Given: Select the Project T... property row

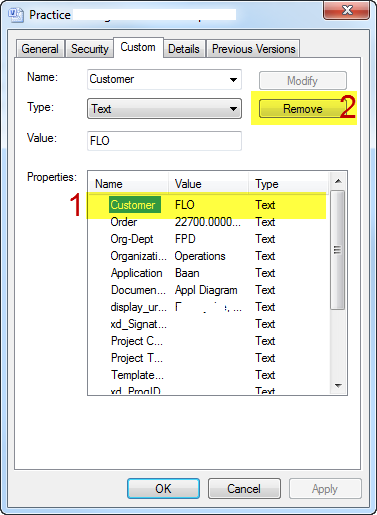Looking at the screenshot, I should 207,358.
